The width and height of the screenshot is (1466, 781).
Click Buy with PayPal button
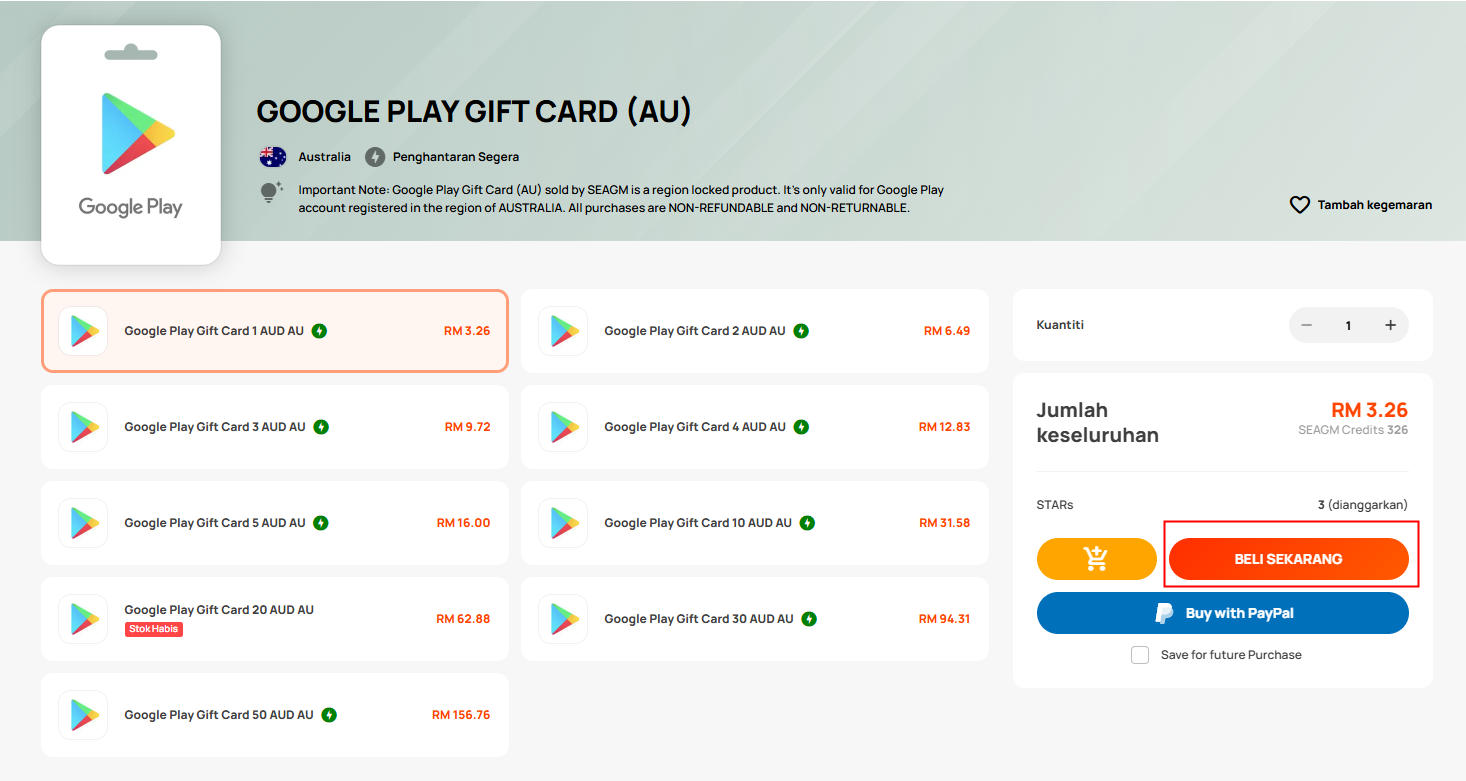click(1223, 613)
